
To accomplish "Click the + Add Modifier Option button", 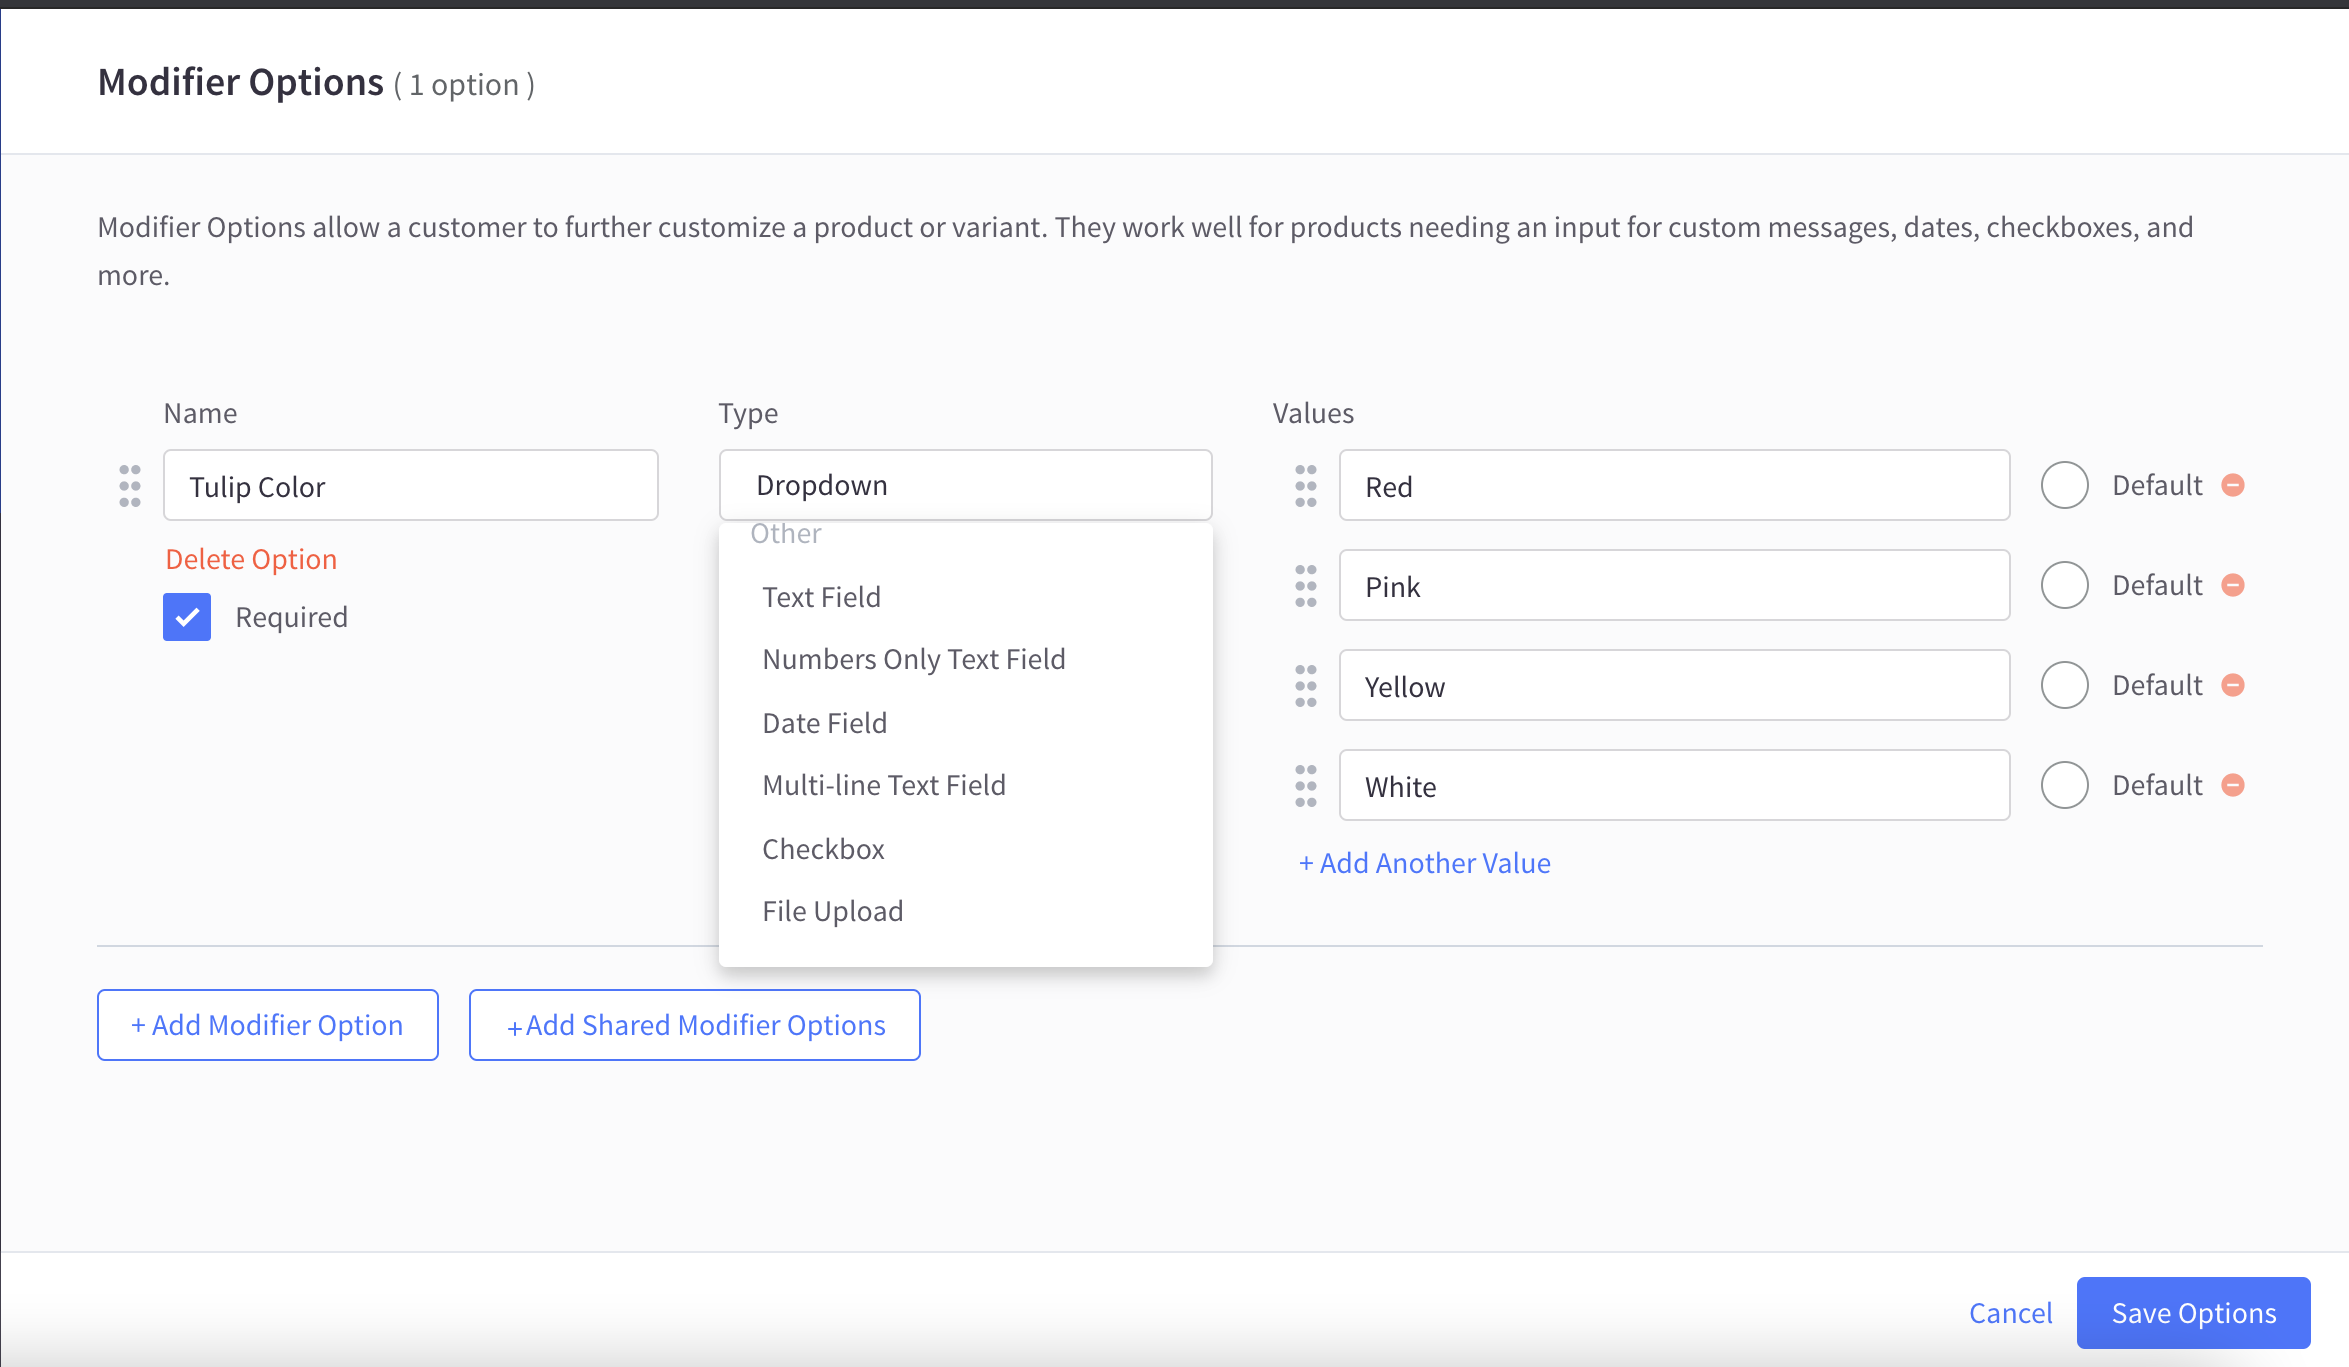I will (x=268, y=1025).
